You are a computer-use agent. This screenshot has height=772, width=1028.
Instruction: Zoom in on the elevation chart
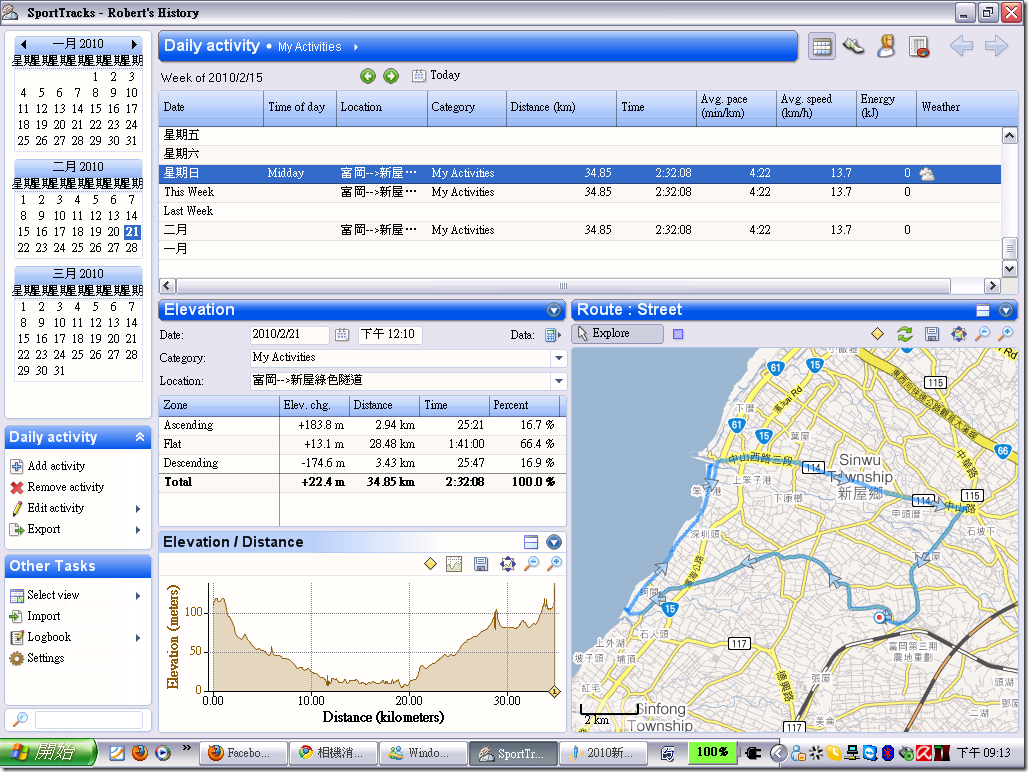coord(555,564)
